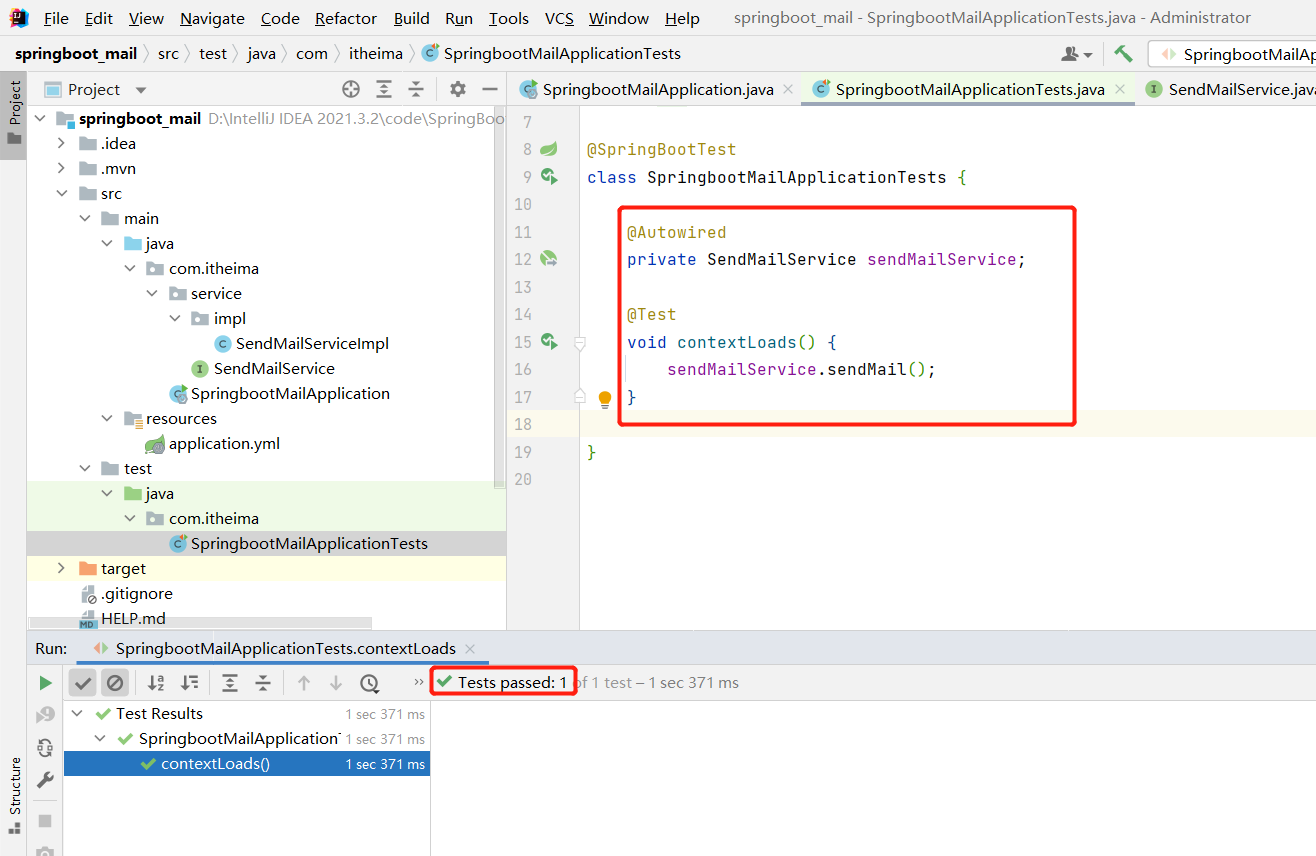Open the user account icon dropdown

pyautogui.click(x=1077, y=54)
